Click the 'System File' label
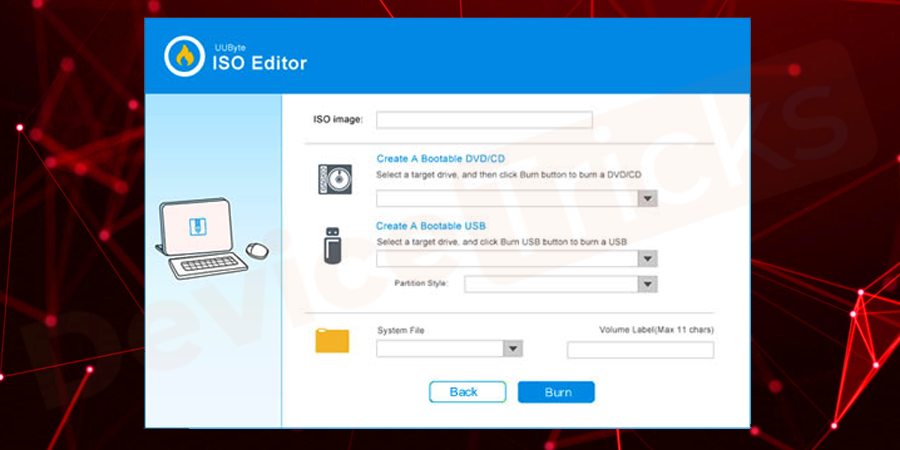 click(x=401, y=331)
